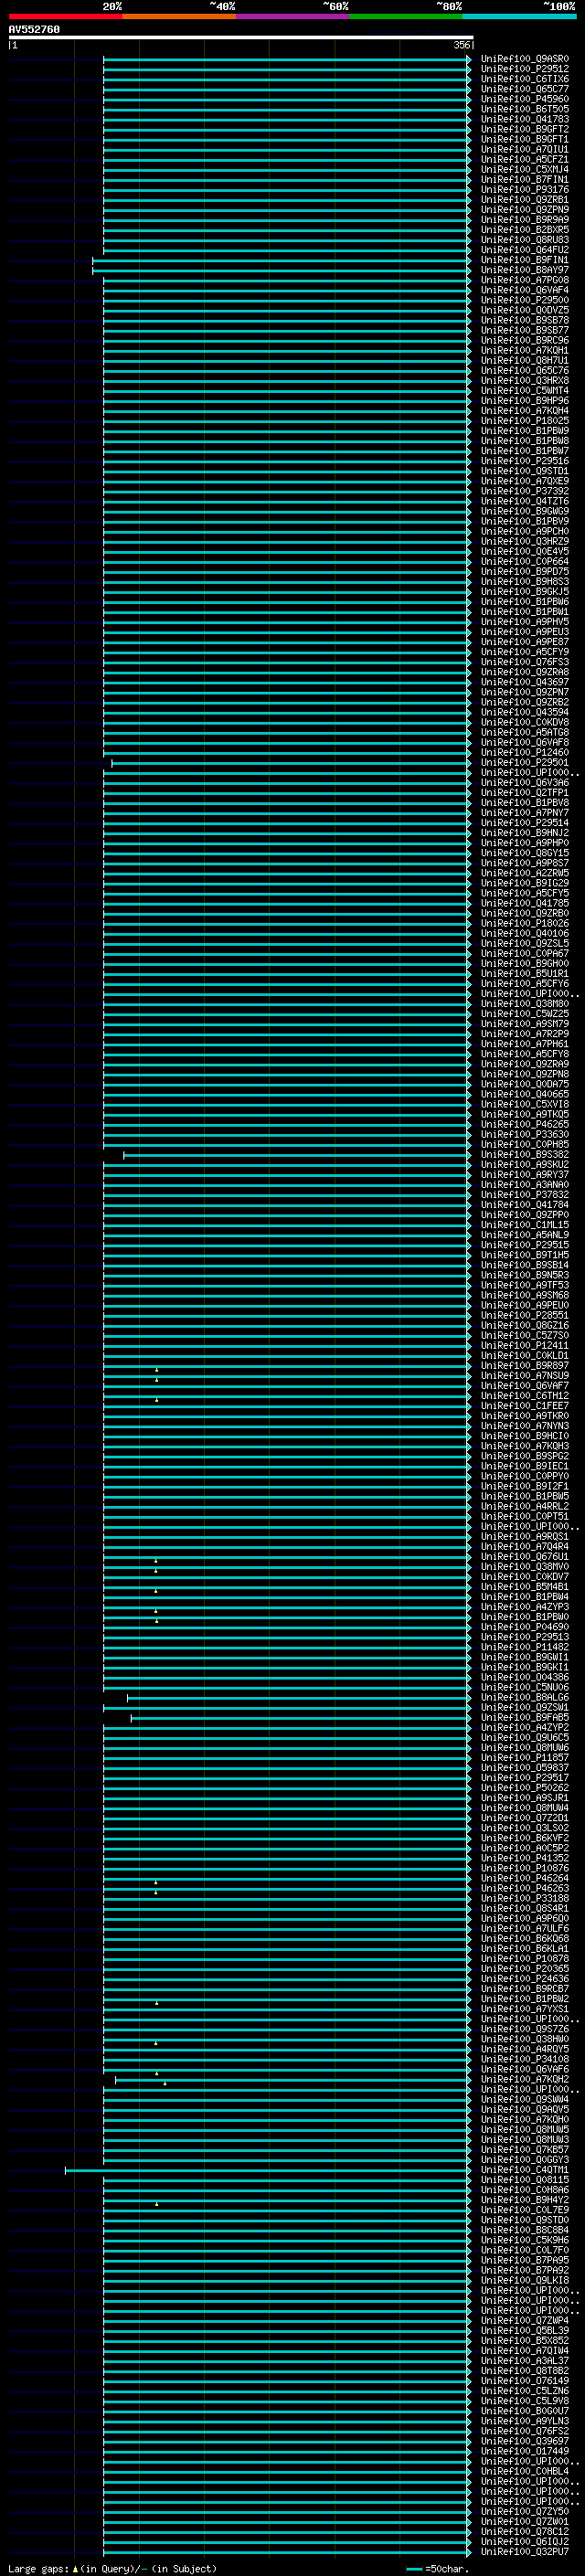
Task: Select hit label UniRef100_C0H8A6
Action: click(525, 2189)
